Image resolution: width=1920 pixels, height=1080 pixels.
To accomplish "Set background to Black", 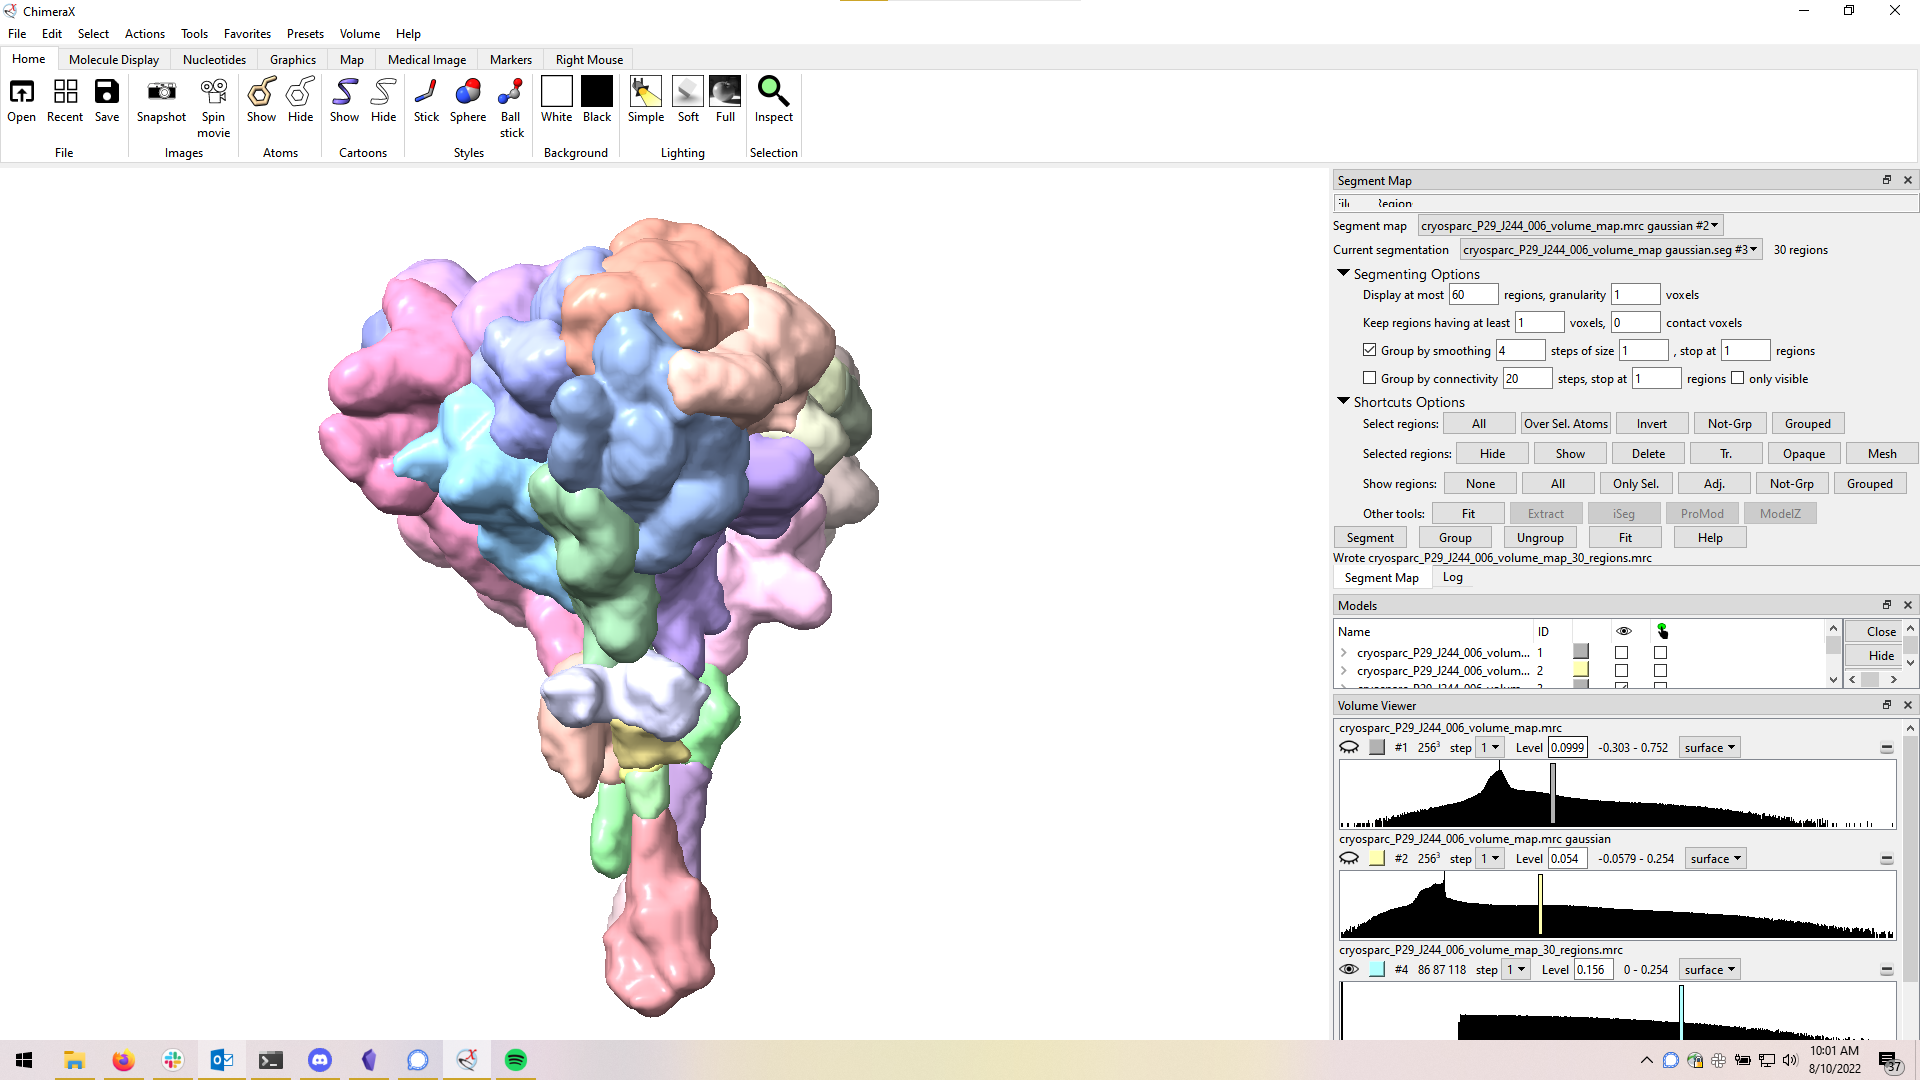I will click(x=596, y=92).
